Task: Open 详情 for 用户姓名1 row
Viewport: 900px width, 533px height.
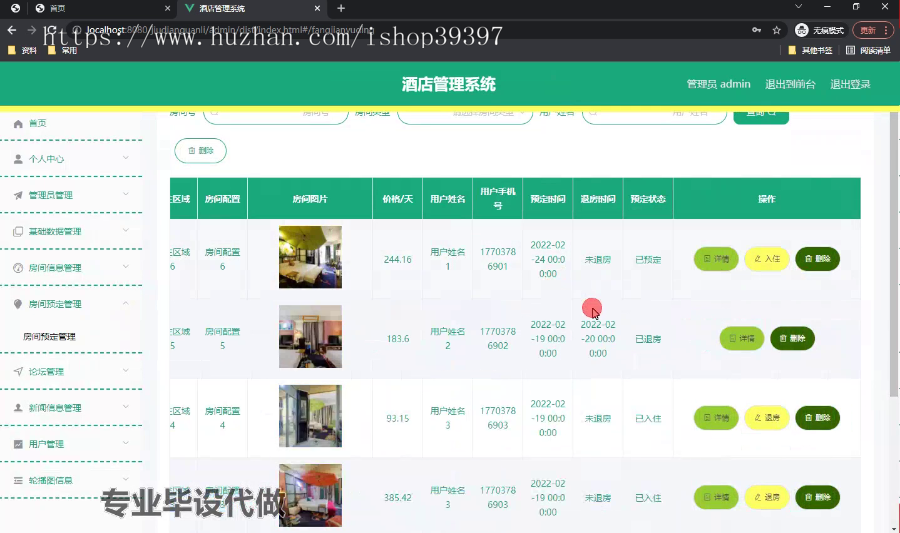Action: coord(716,259)
